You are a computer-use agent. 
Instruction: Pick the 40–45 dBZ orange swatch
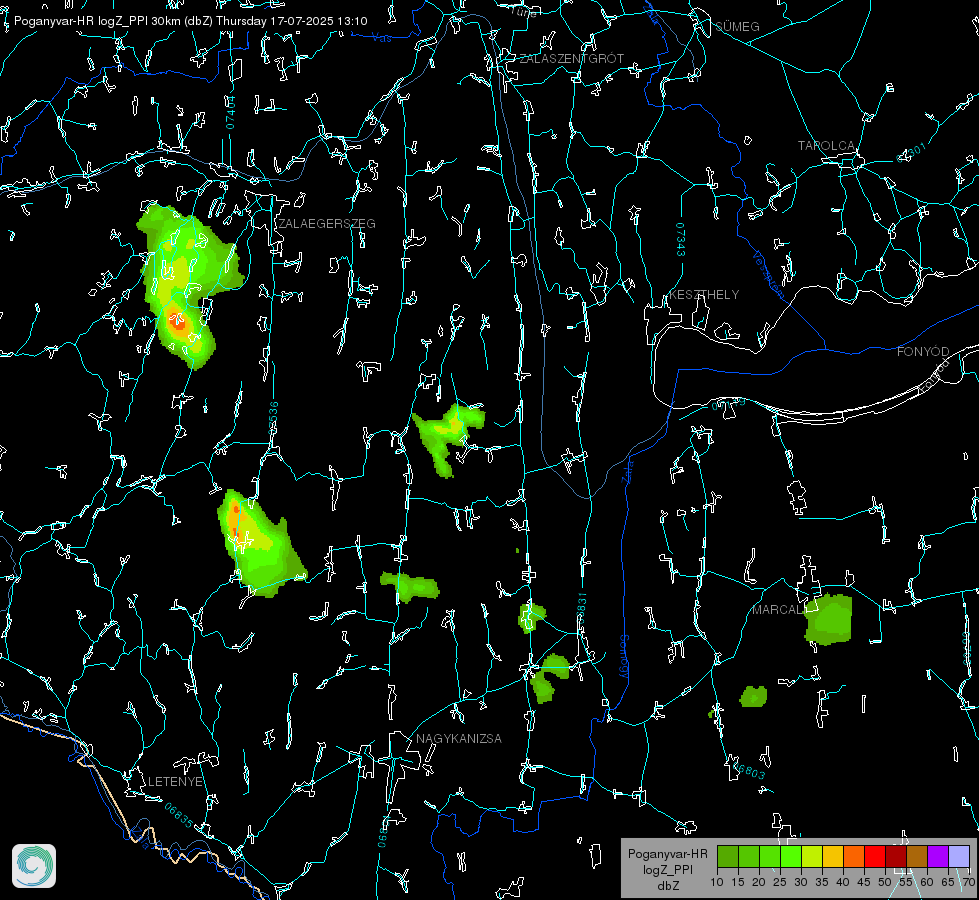pos(854,856)
